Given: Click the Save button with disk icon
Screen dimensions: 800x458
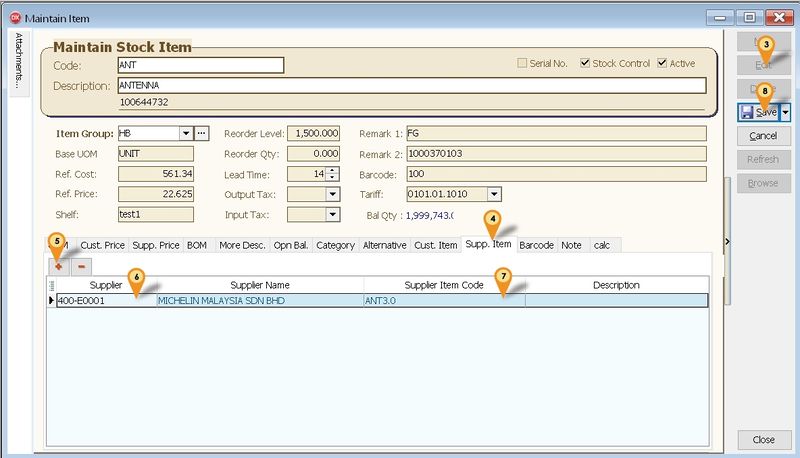Looking at the screenshot, I should (759, 113).
